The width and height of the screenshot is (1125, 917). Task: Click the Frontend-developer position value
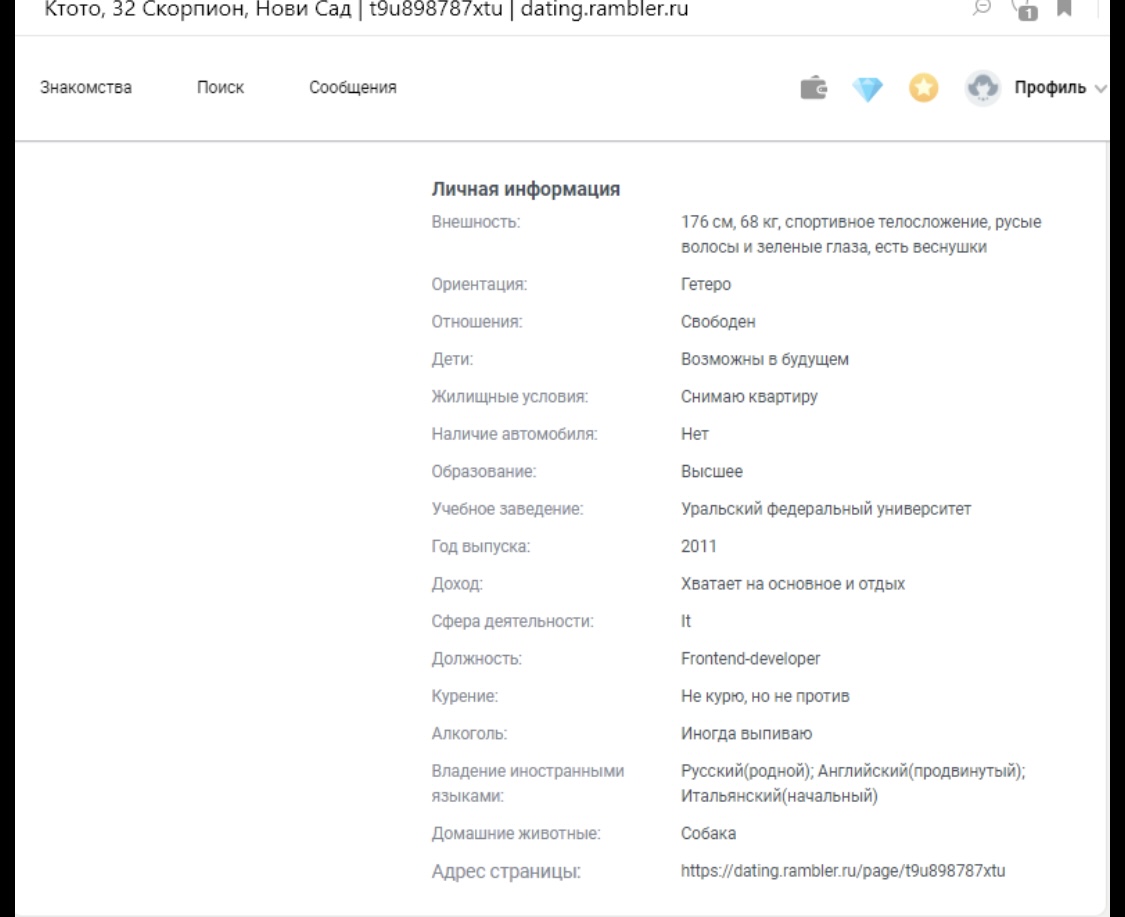(750, 659)
